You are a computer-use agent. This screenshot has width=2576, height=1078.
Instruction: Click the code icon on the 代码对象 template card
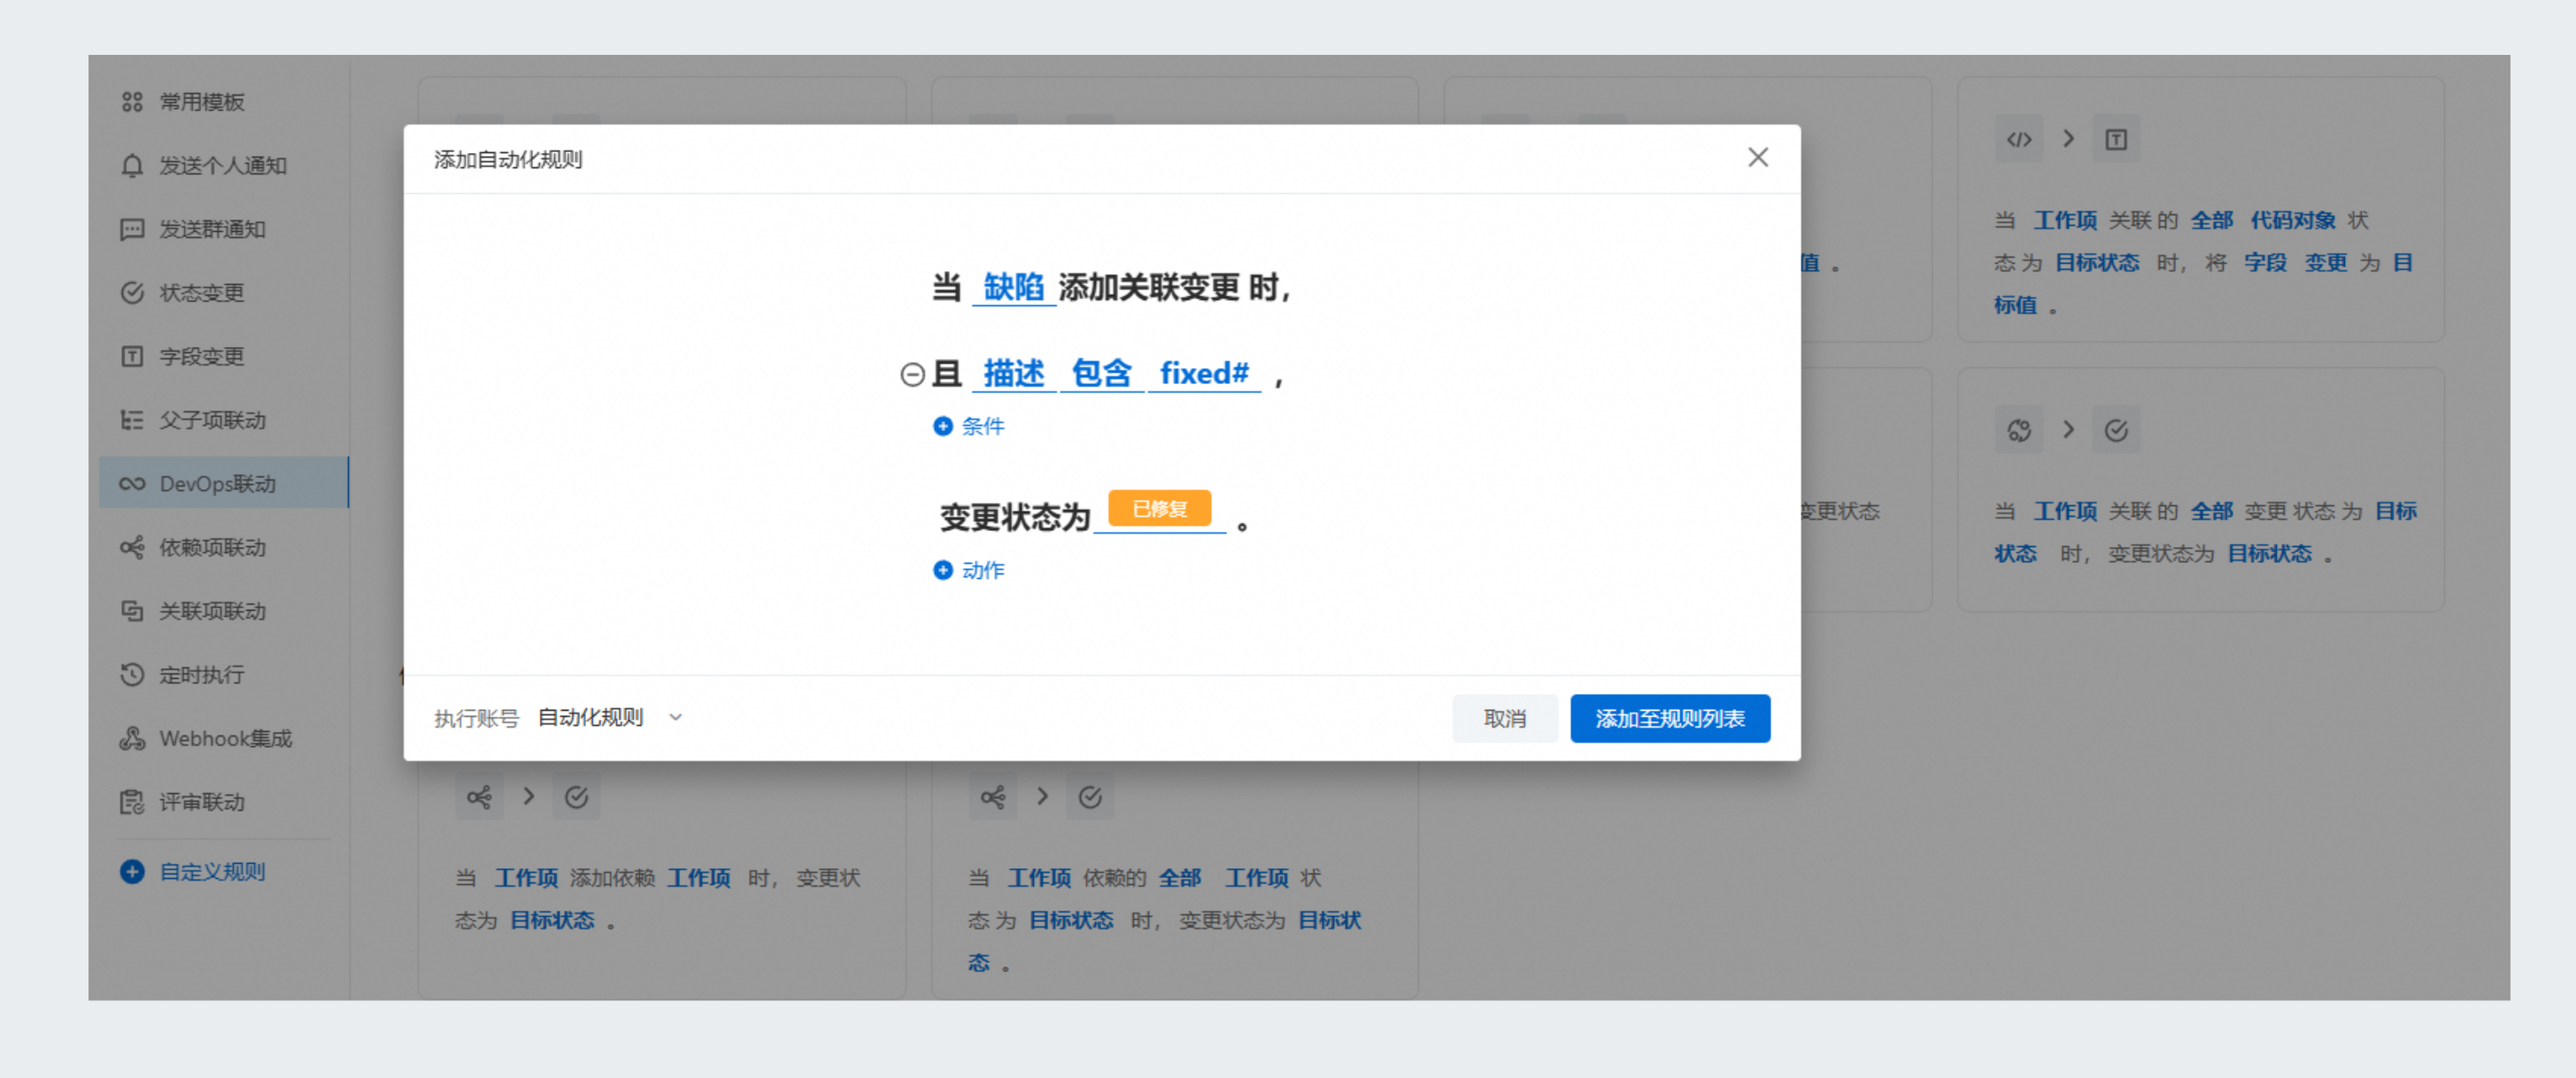[x=2019, y=140]
